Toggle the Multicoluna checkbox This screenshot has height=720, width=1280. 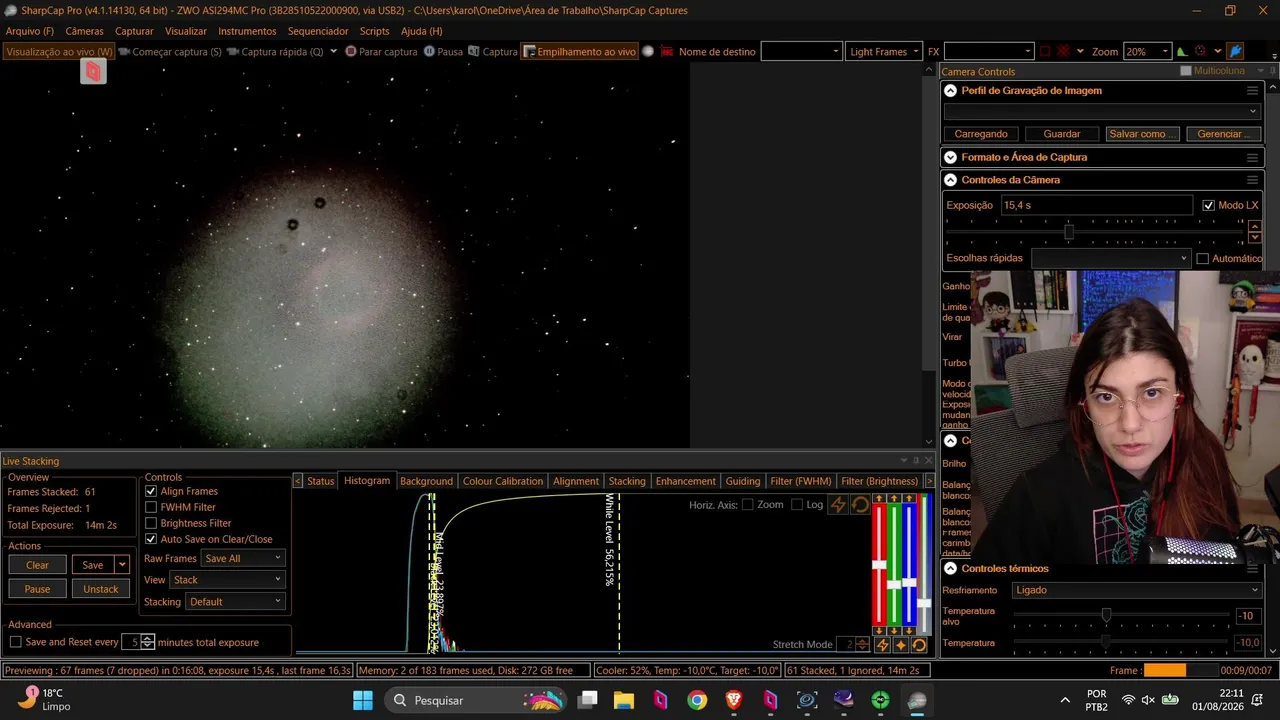[x=1186, y=71]
